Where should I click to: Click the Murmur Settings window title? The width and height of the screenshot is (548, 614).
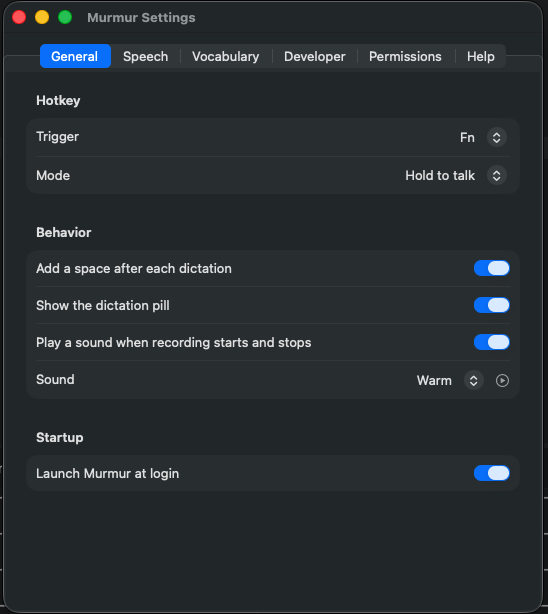tap(141, 18)
